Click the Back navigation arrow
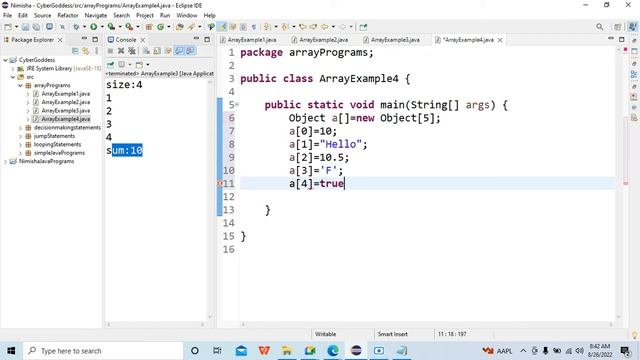 pyautogui.click(x=324, y=27)
